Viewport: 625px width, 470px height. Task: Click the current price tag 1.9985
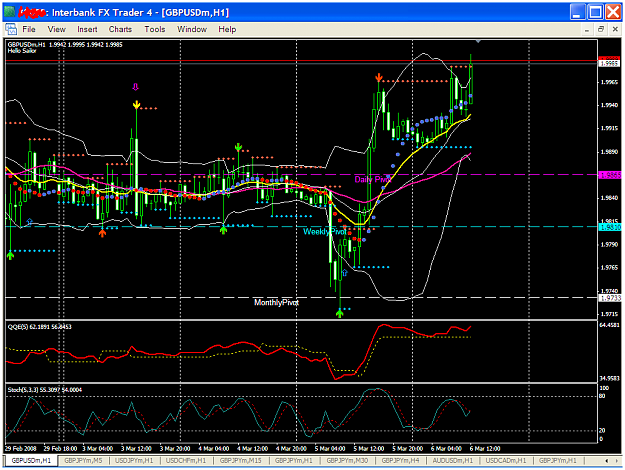pos(610,63)
